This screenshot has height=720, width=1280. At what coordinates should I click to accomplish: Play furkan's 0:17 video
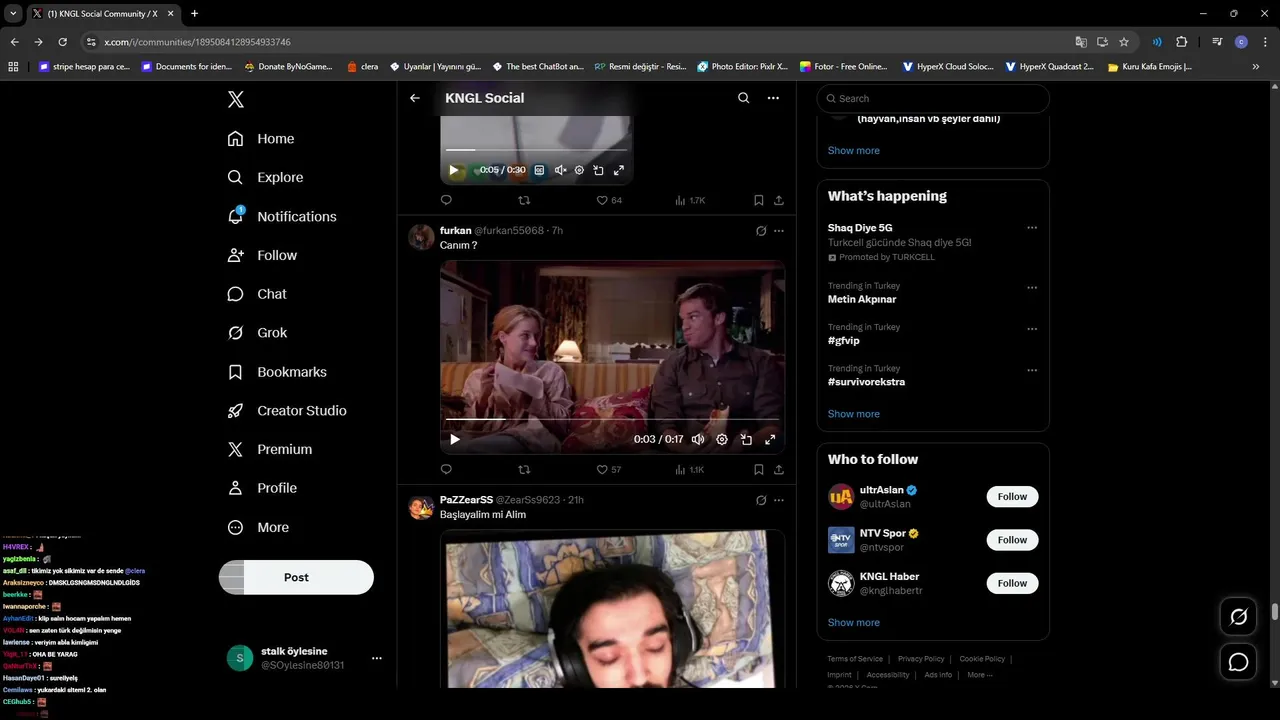455,439
